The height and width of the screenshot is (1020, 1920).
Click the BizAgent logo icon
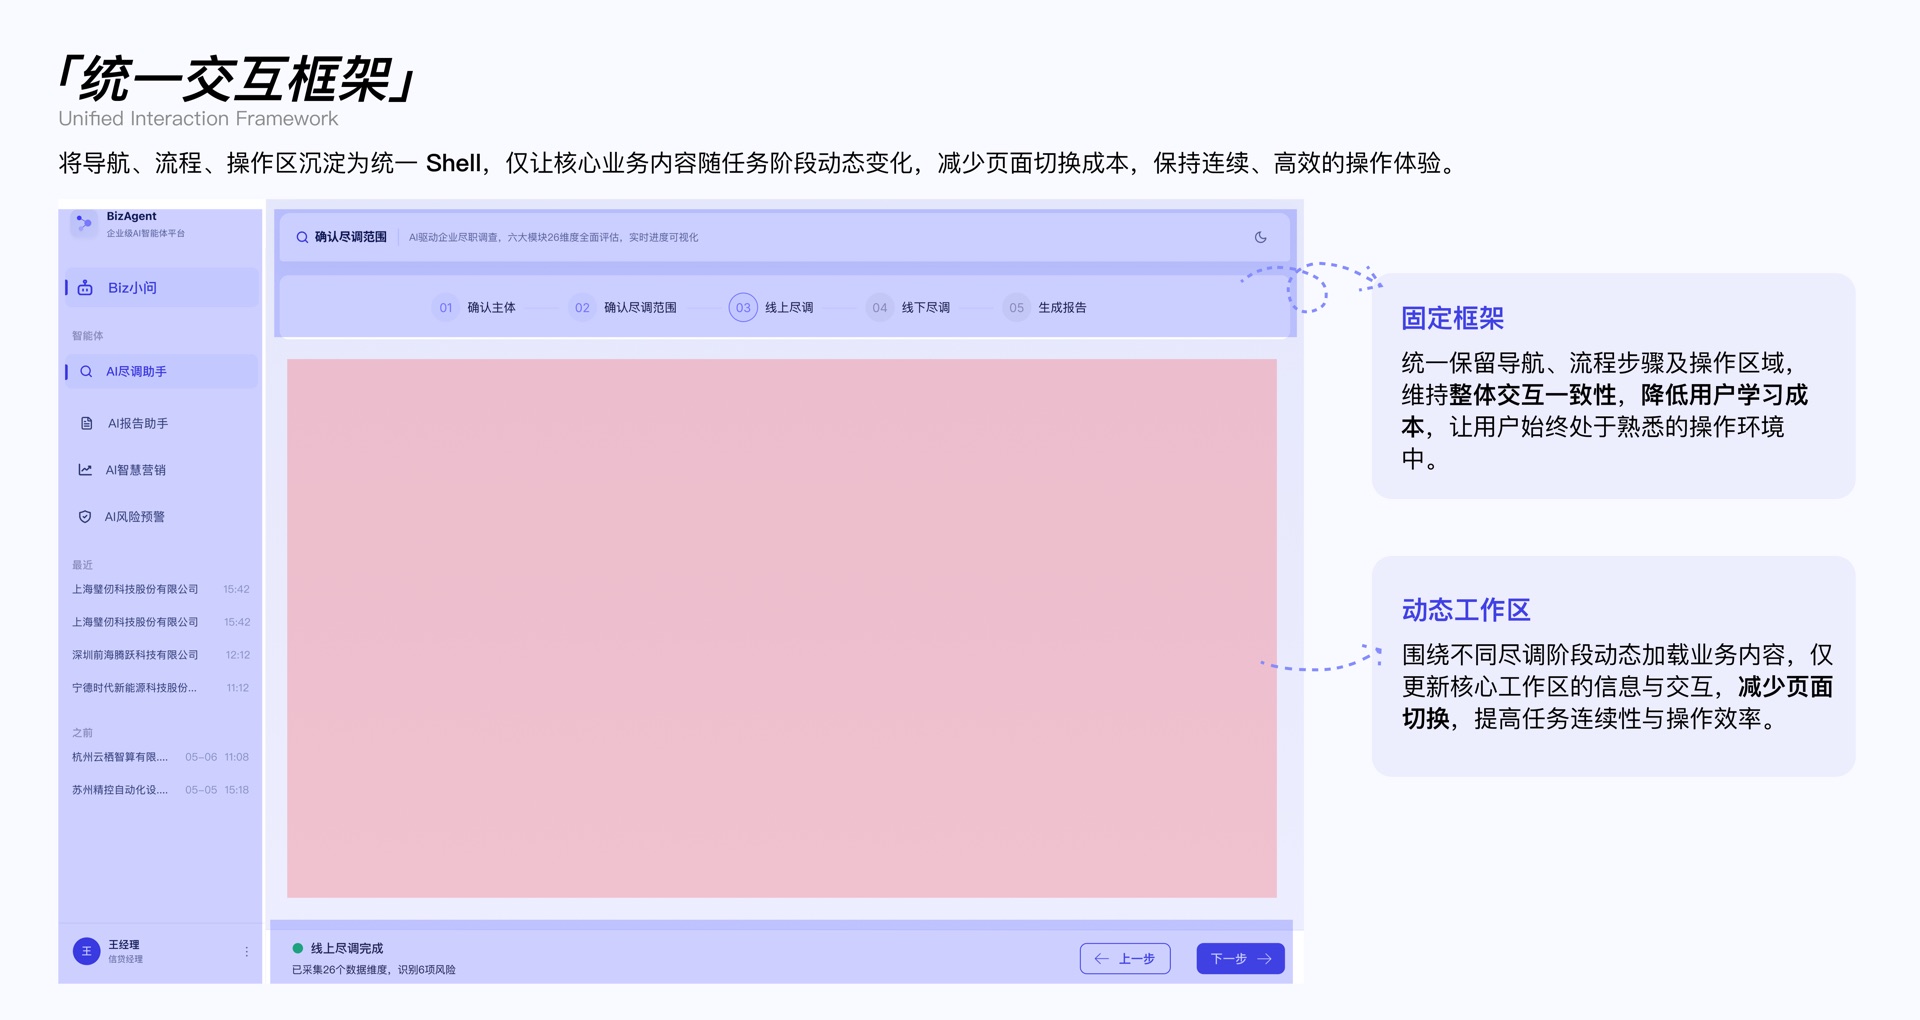coord(84,223)
